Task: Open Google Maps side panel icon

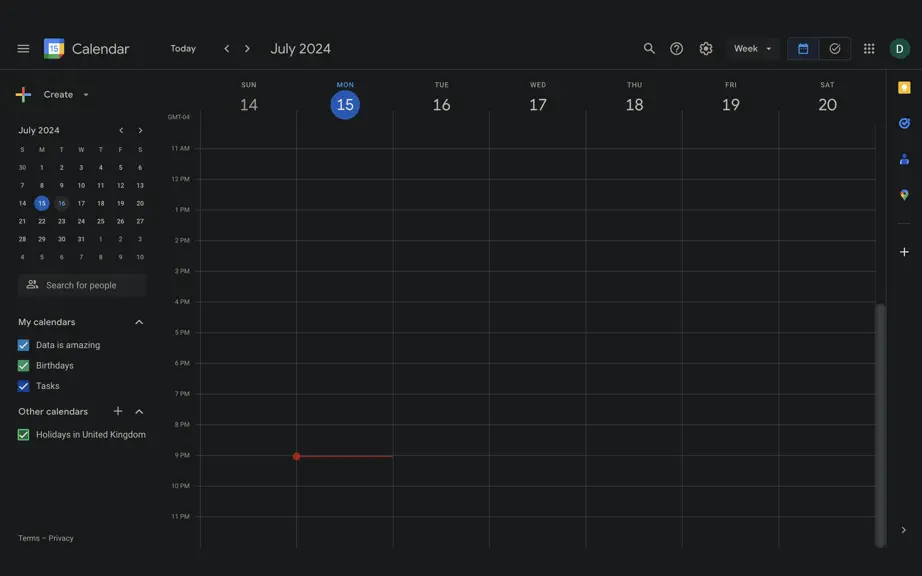Action: (904, 195)
